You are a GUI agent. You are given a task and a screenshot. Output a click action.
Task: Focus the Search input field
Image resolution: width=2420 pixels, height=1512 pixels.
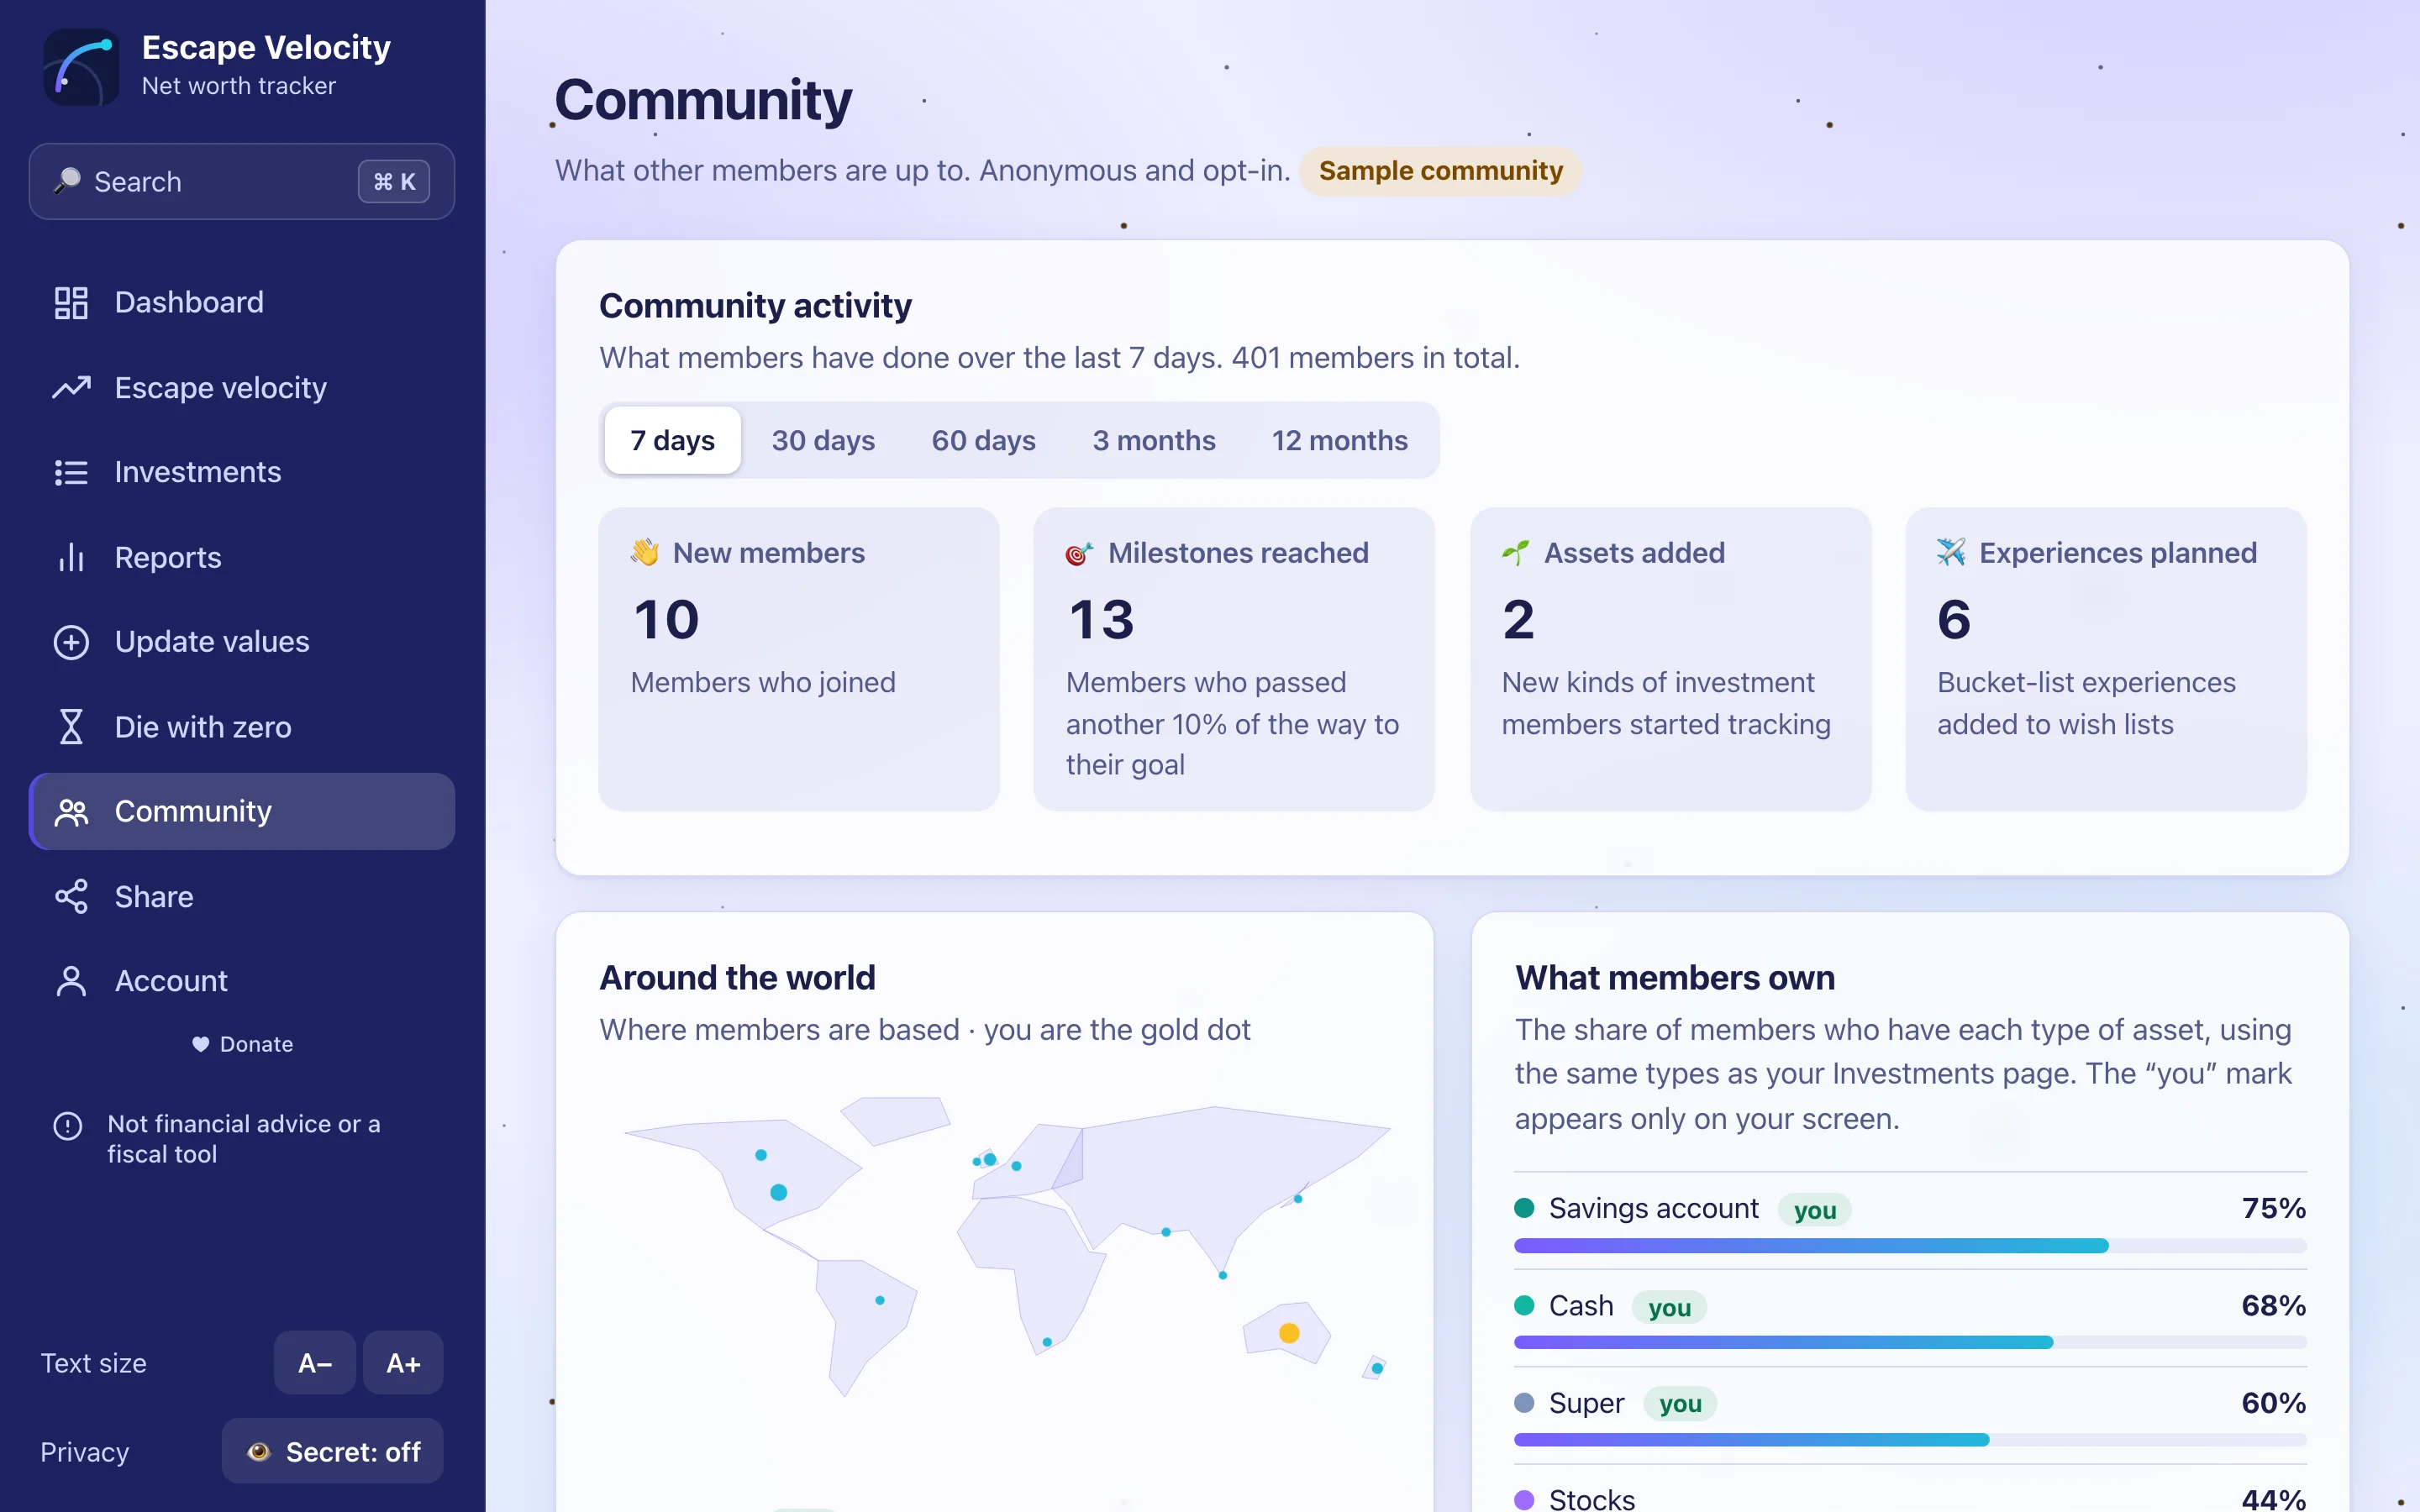242,181
